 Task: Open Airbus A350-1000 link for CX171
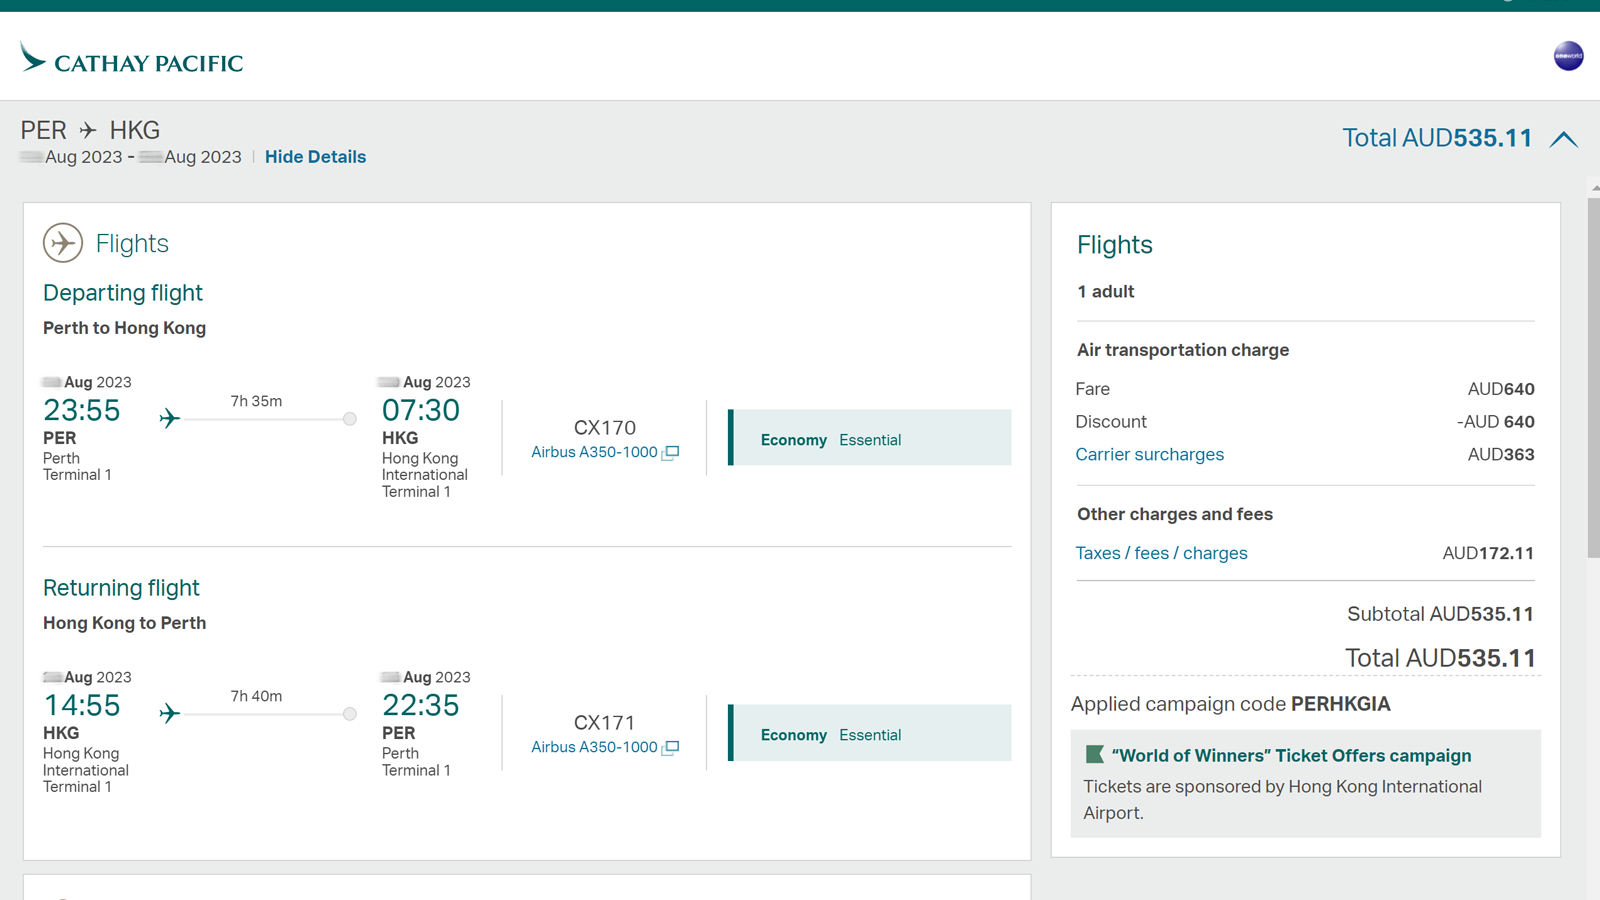click(x=594, y=747)
